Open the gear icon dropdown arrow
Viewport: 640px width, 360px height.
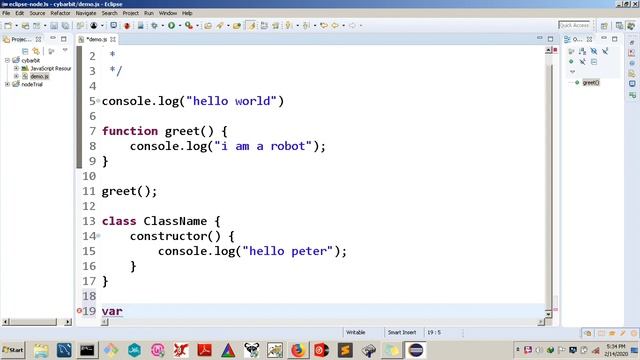(x=162, y=26)
